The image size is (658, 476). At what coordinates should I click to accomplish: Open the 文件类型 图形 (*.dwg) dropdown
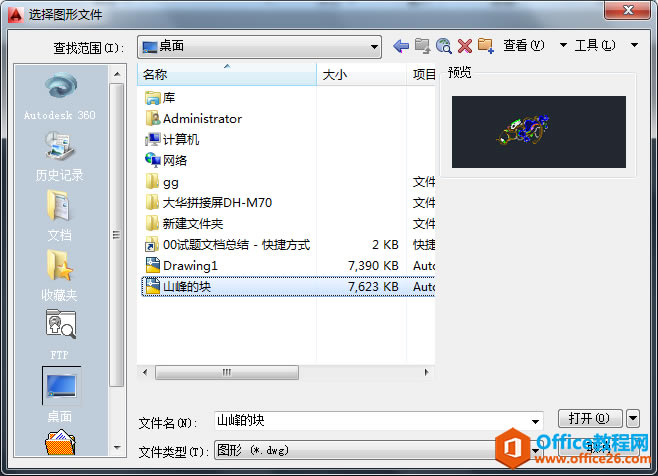pyautogui.click(x=535, y=450)
